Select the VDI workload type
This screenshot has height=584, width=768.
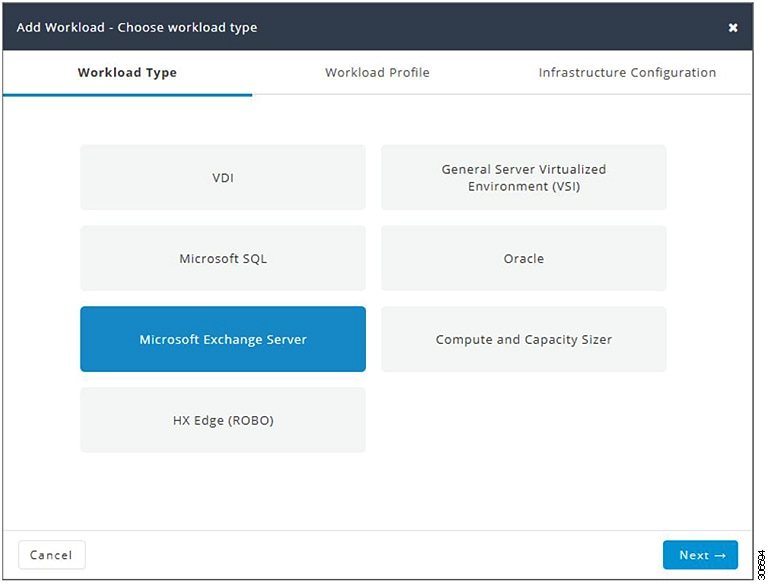pyautogui.click(x=223, y=177)
